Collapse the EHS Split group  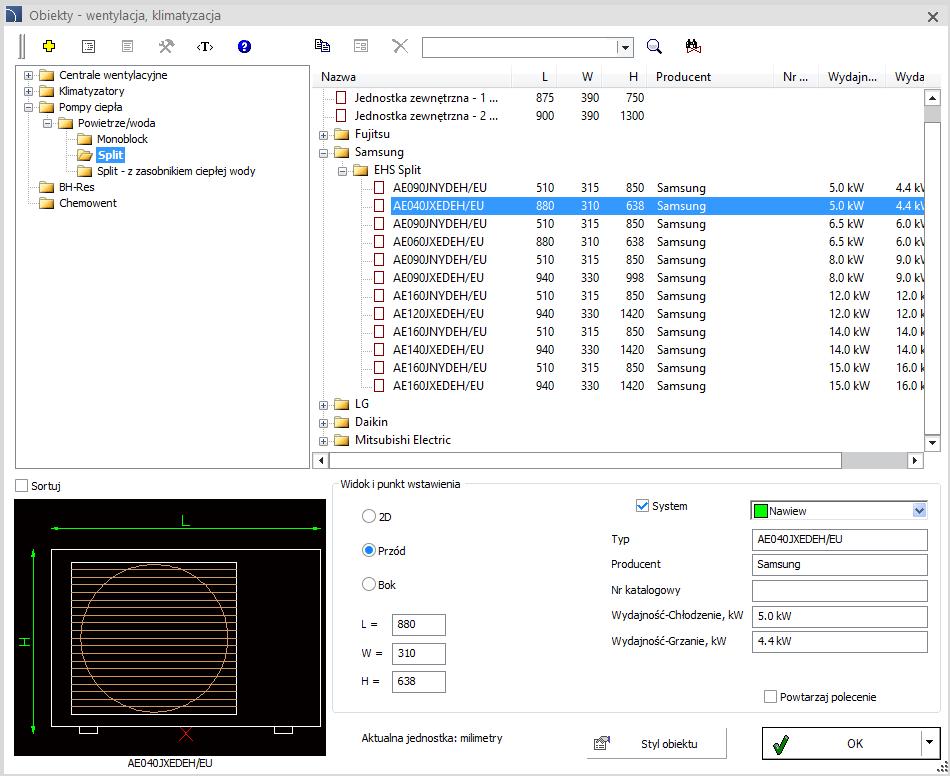(342, 171)
